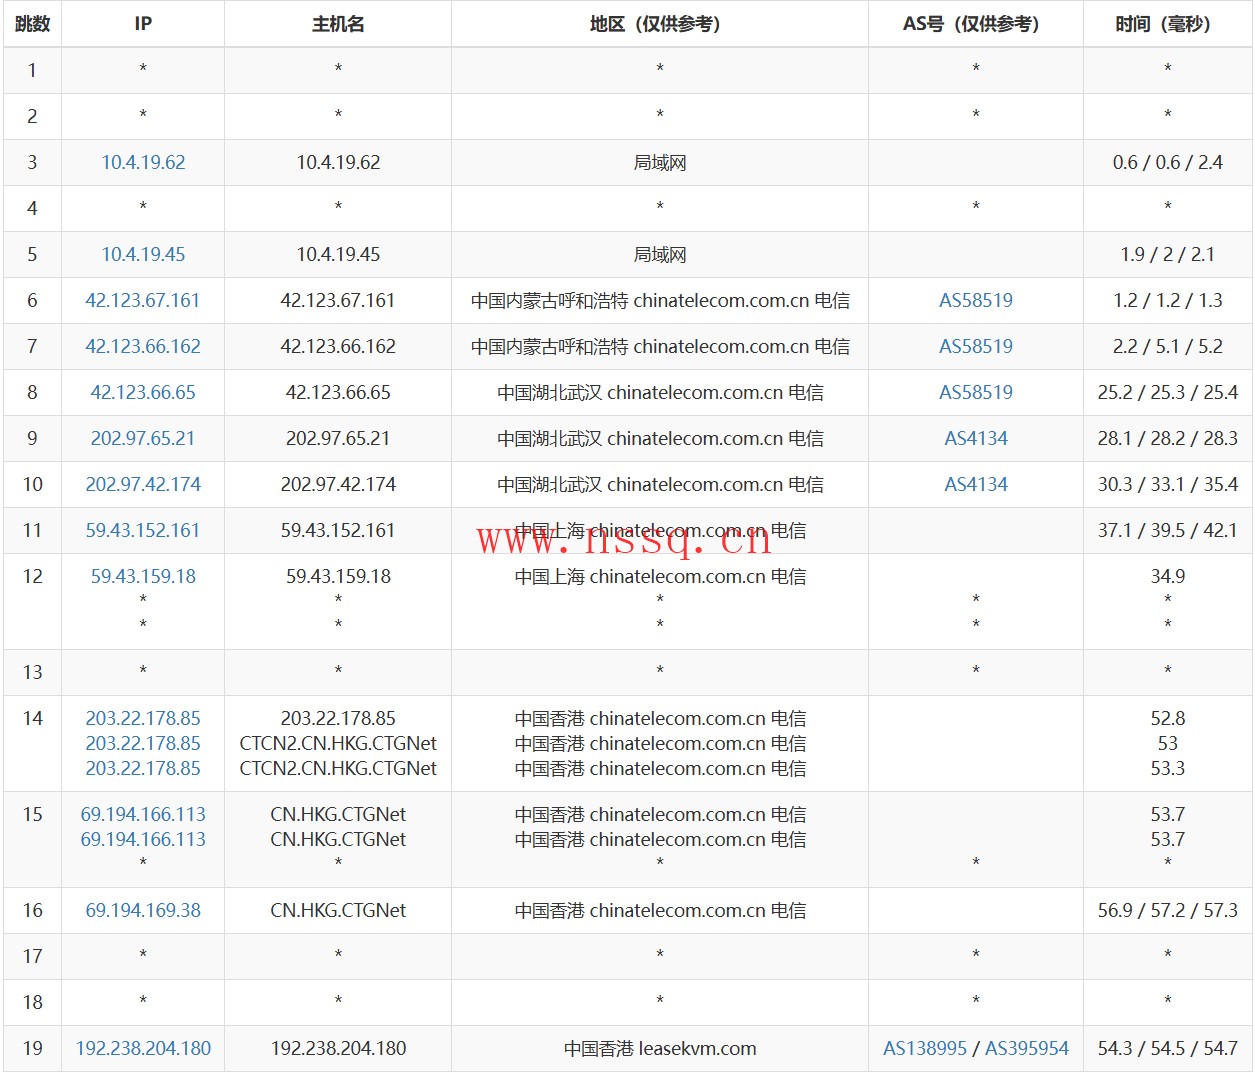Open IP link 10.4.19.62
The image size is (1255, 1073).
(x=143, y=162)
